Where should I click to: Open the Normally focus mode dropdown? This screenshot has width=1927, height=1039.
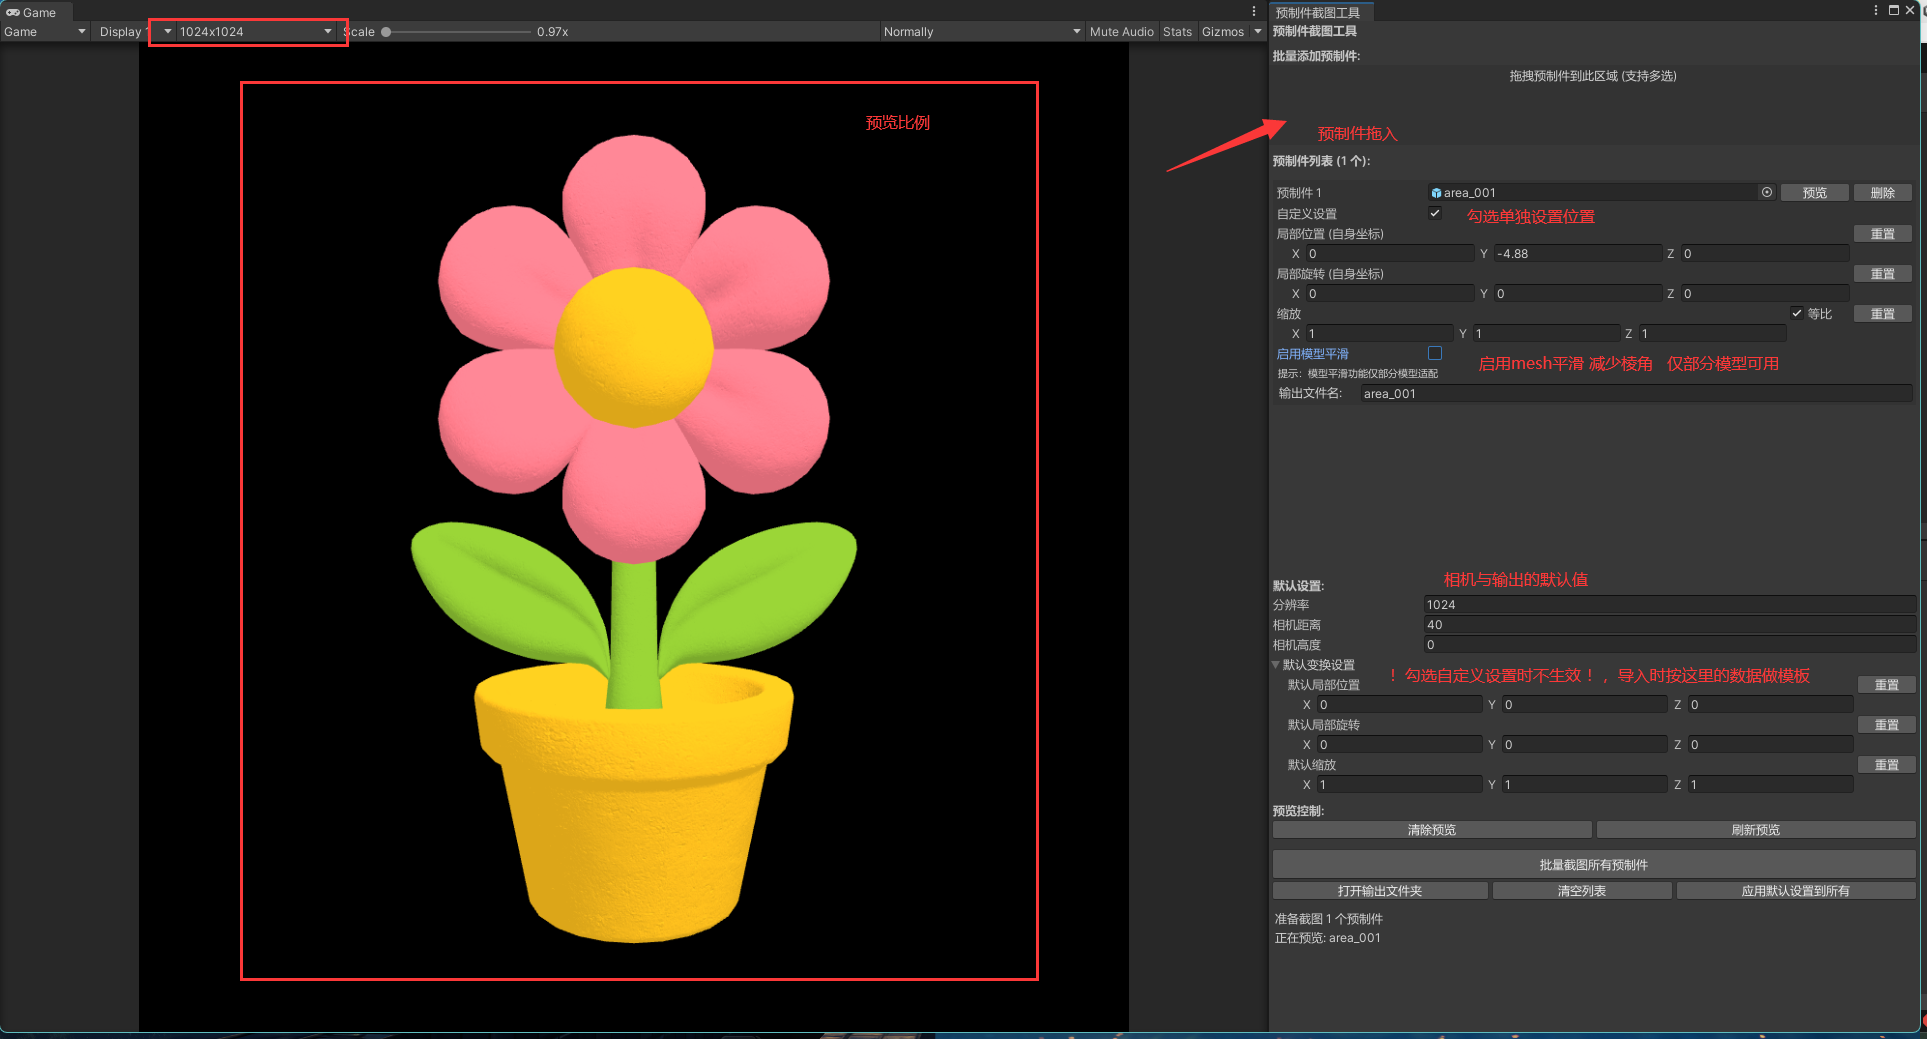click(981, 32)
